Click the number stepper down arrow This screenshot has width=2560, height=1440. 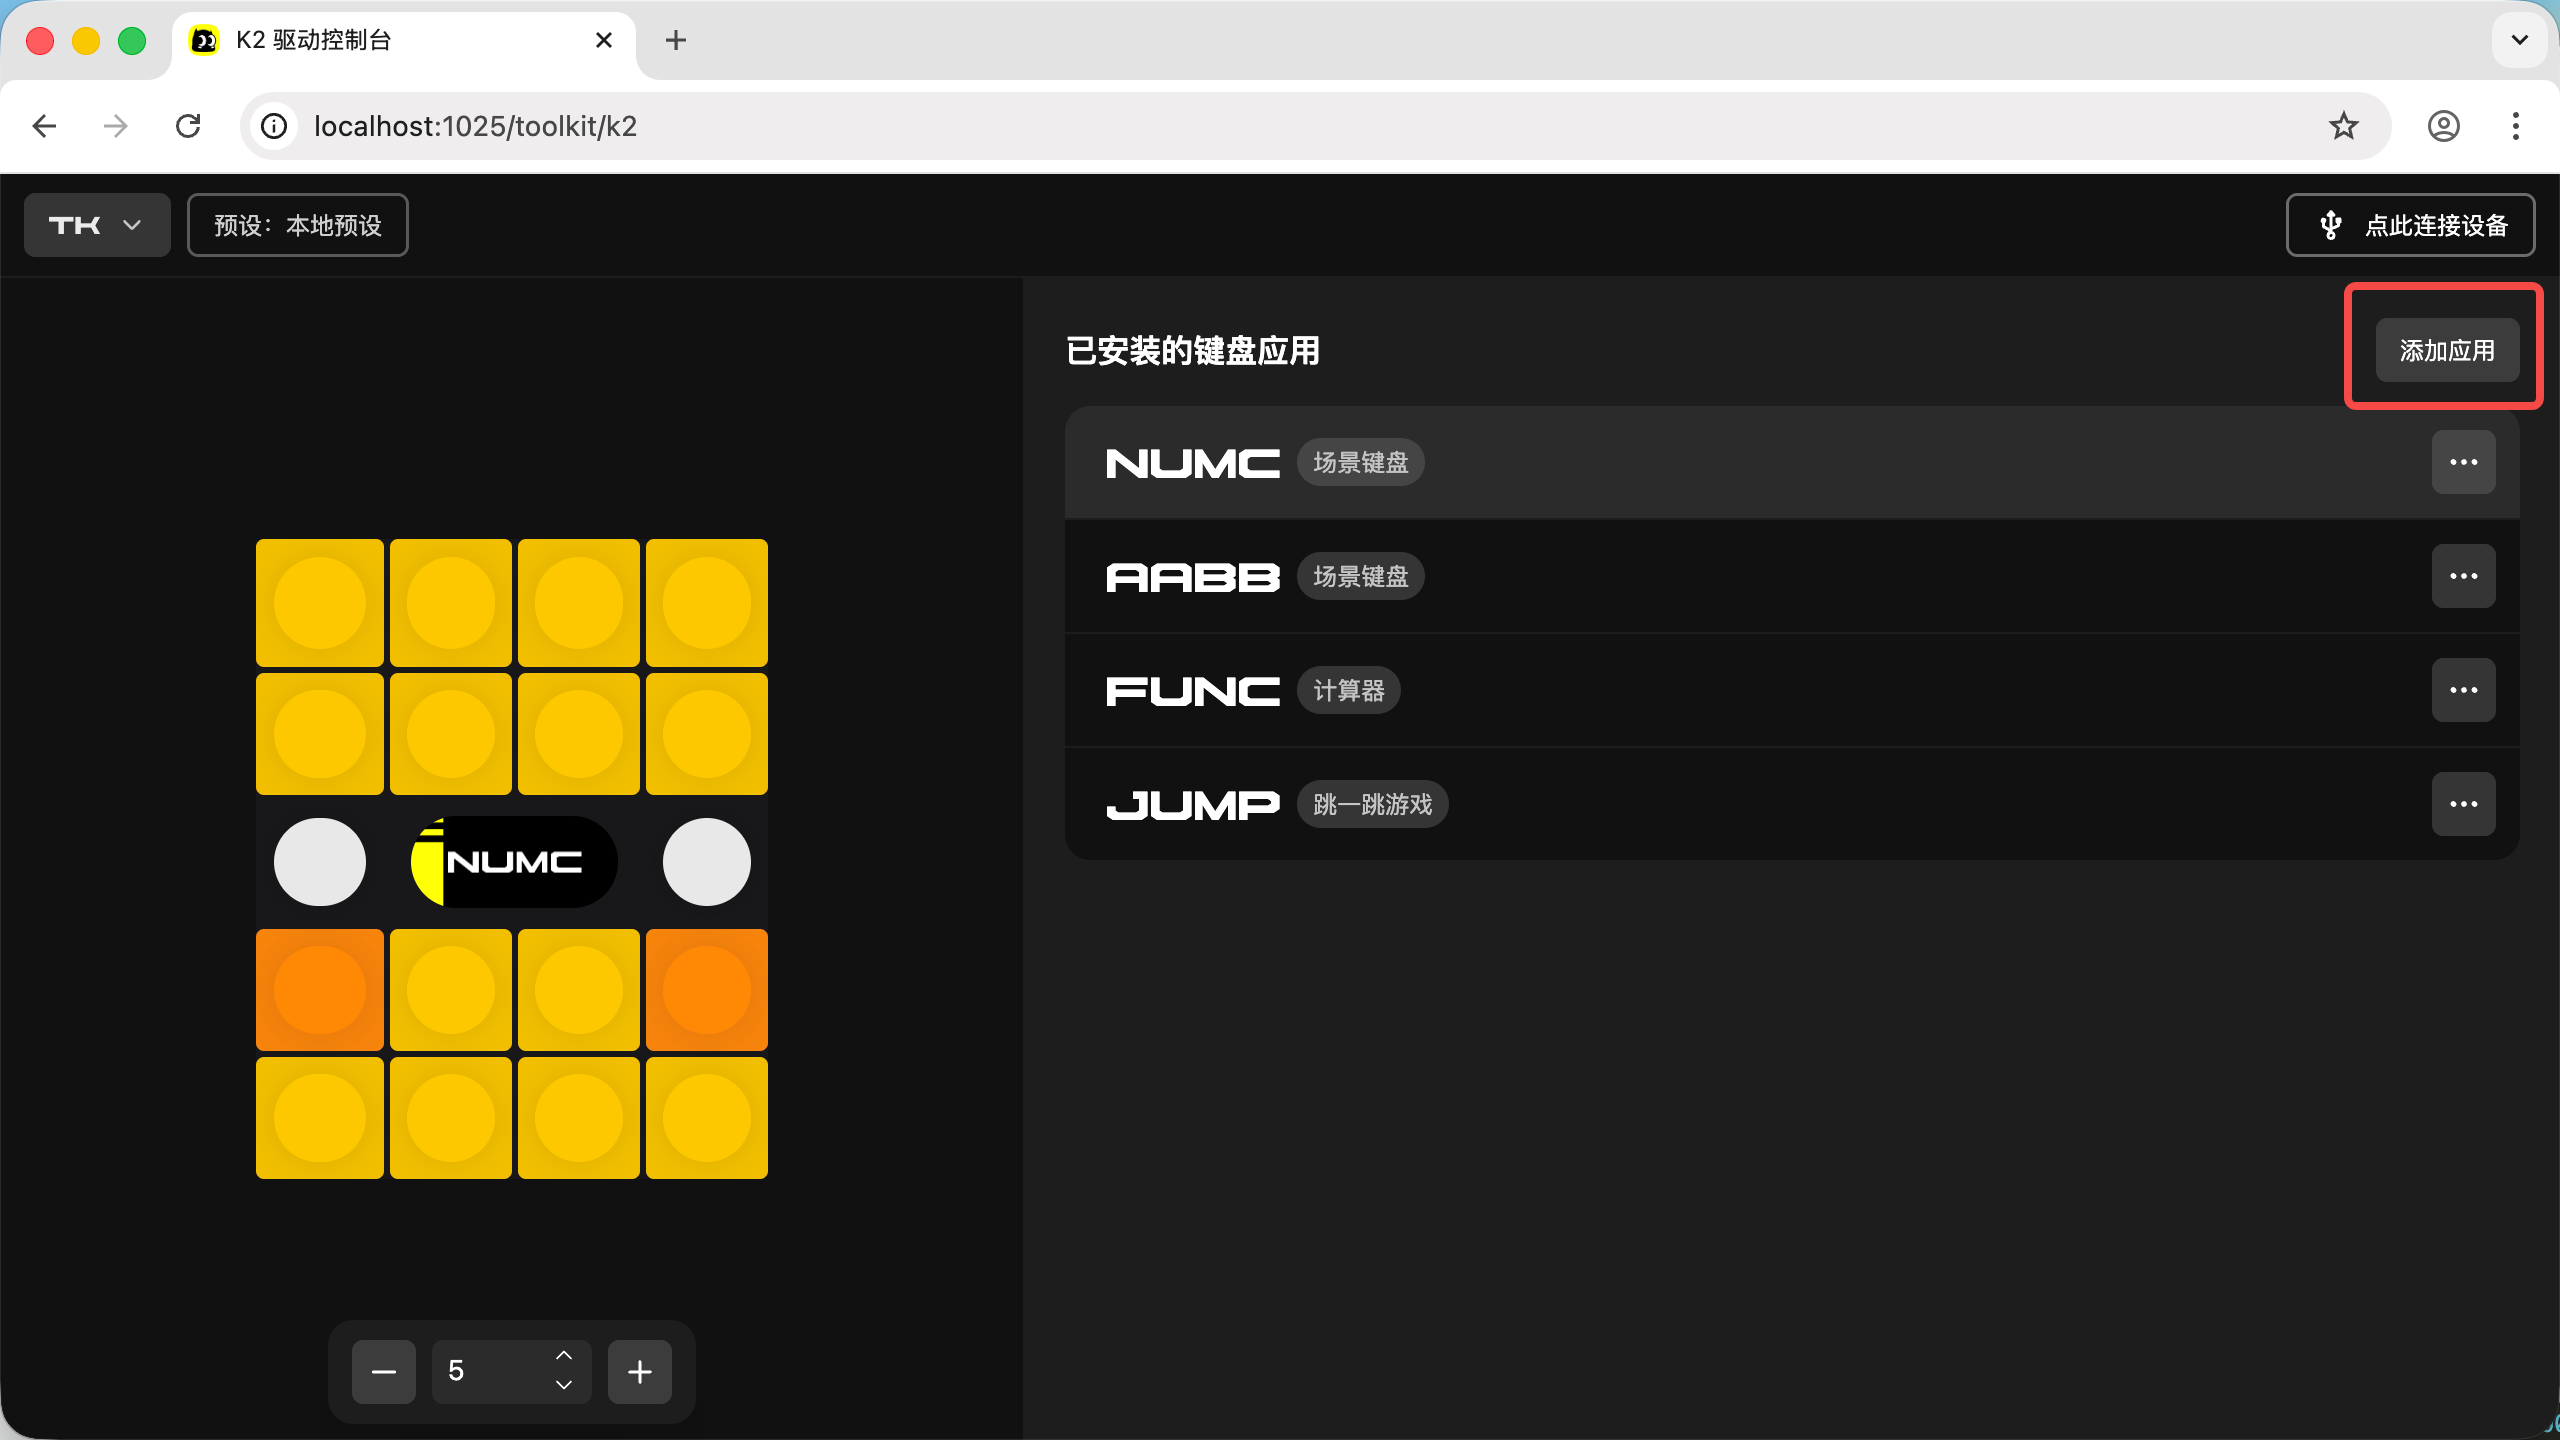[564, 1385]
